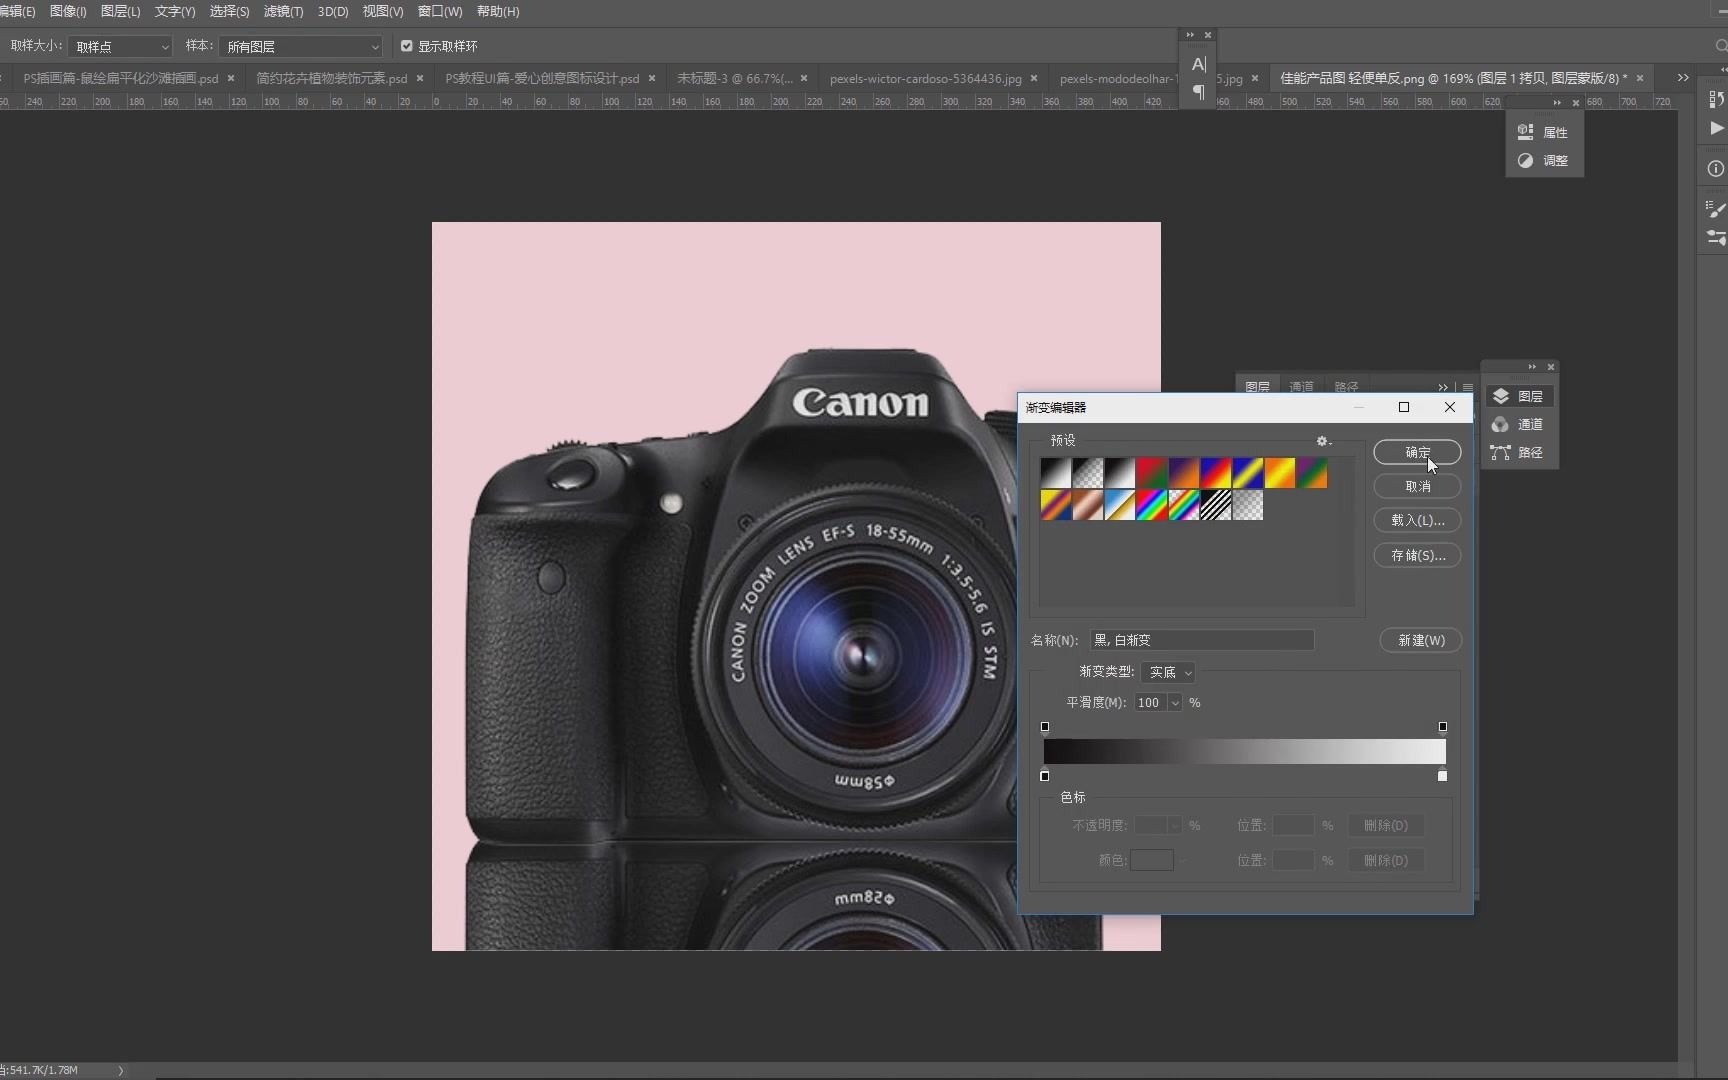Expand the character/paragraph mini-panel with double arrows
The image size is (1728, 1080).
[1190, 35]
